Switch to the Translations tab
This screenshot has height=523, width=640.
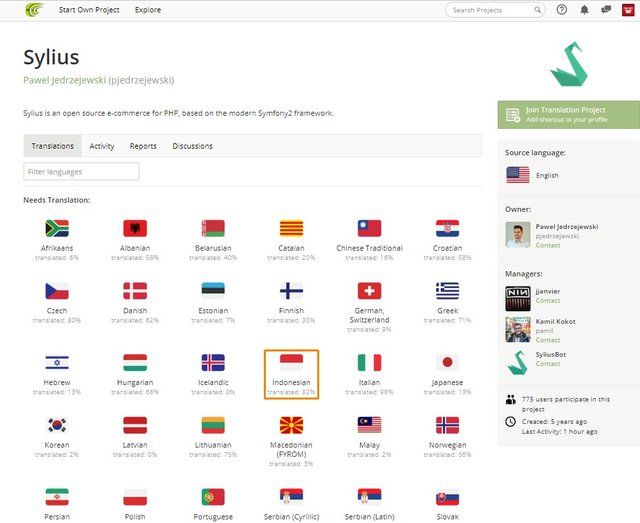(x=53, y=146)
